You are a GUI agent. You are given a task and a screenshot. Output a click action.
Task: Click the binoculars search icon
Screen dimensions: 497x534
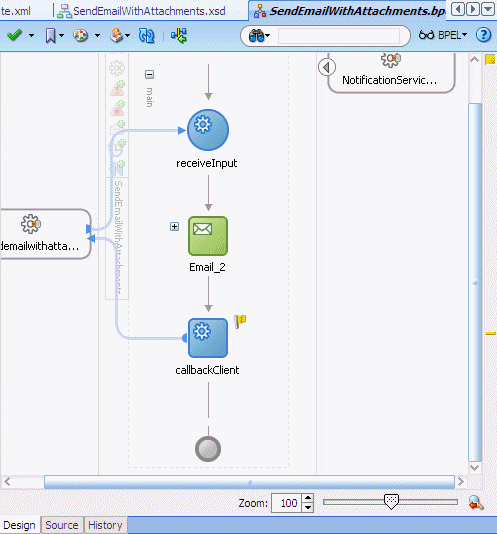257,35
